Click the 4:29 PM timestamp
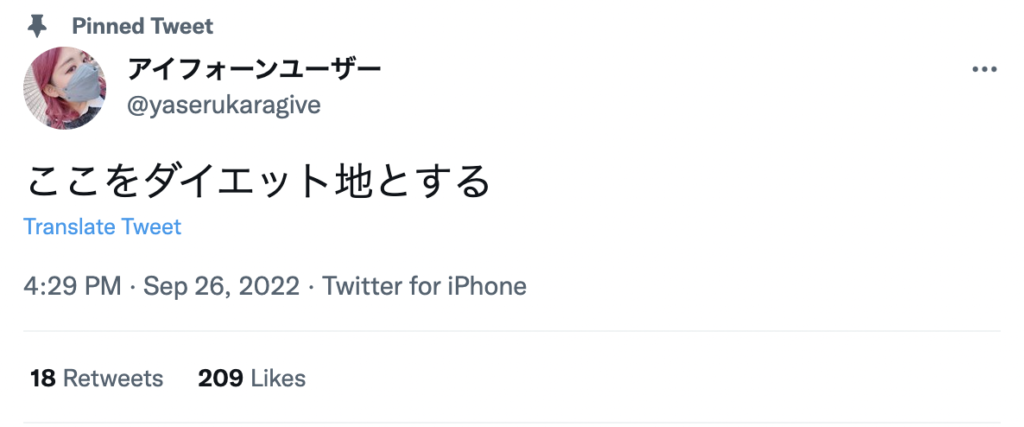This screenshot has height=427, width=1024. (x=72, y=287)
